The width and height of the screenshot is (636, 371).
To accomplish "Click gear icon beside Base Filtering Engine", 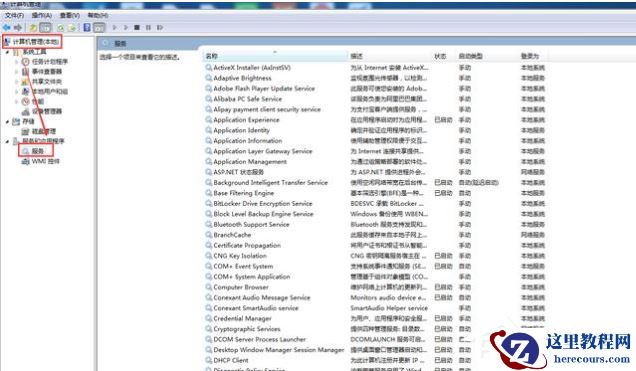I will coord(208,193).
